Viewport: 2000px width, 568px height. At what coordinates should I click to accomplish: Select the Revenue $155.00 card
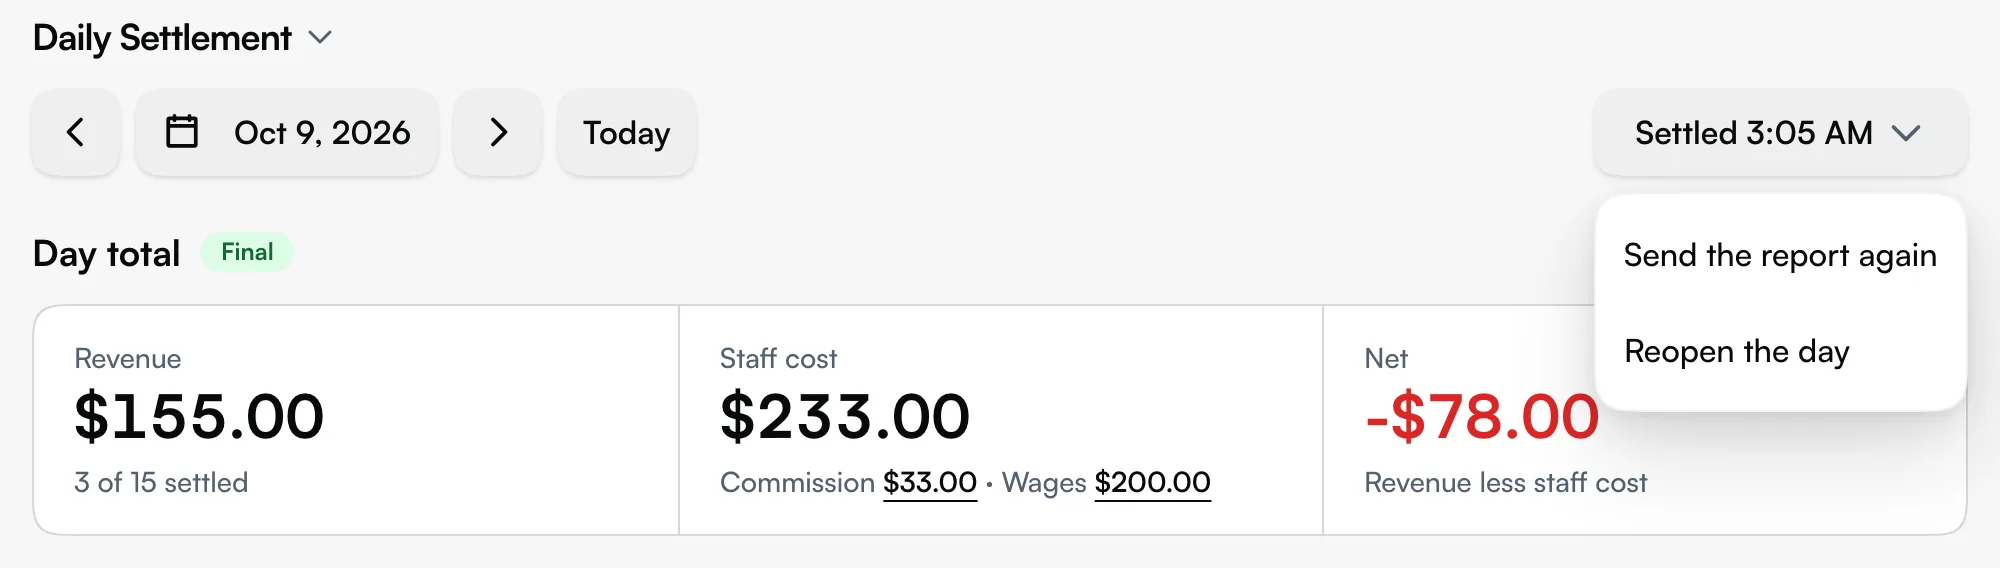[x=357, y=420]
